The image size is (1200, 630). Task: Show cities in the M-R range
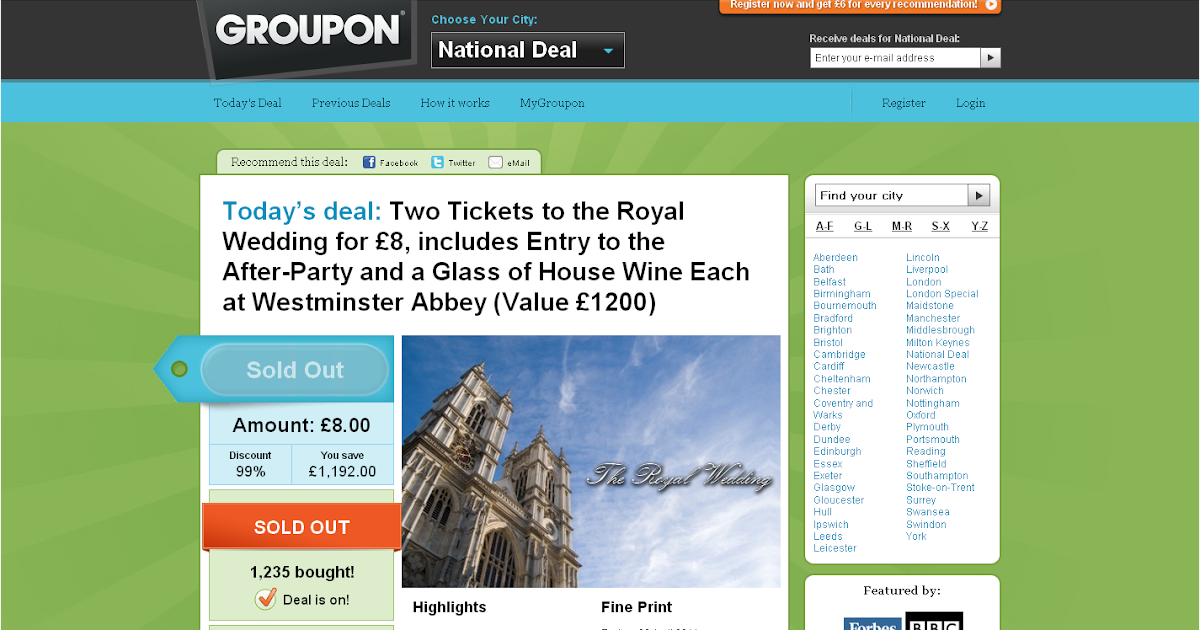[901, 226]
